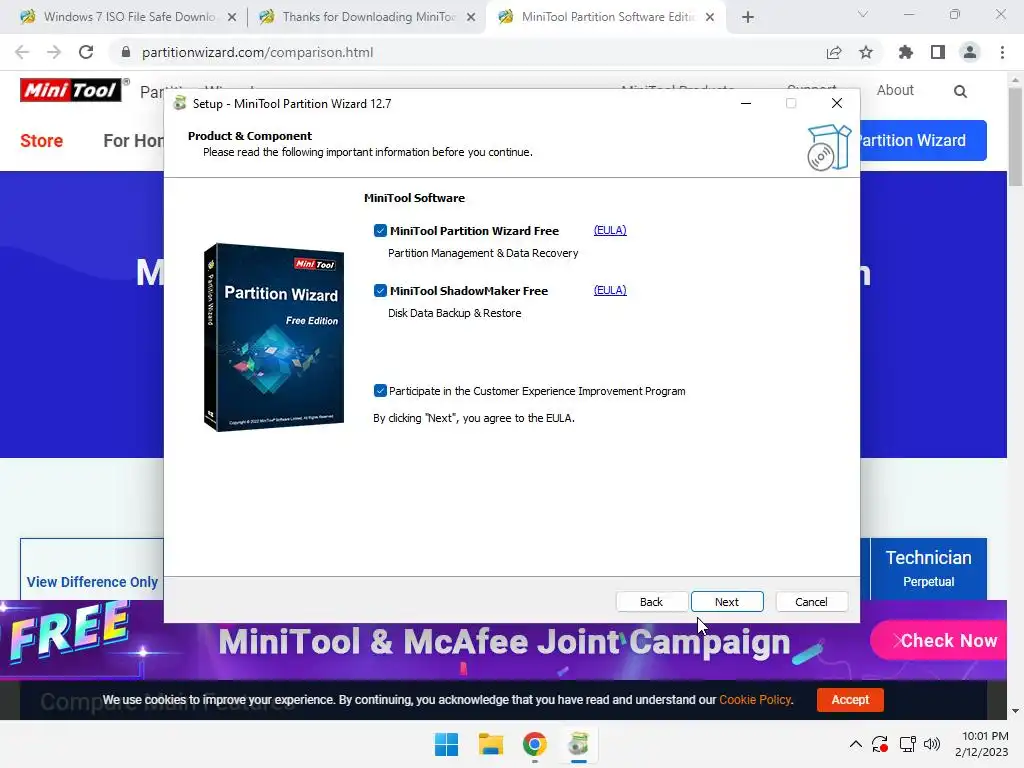Cancel the MiniTool setup
1024x768 pixels.
pos(811,601)
